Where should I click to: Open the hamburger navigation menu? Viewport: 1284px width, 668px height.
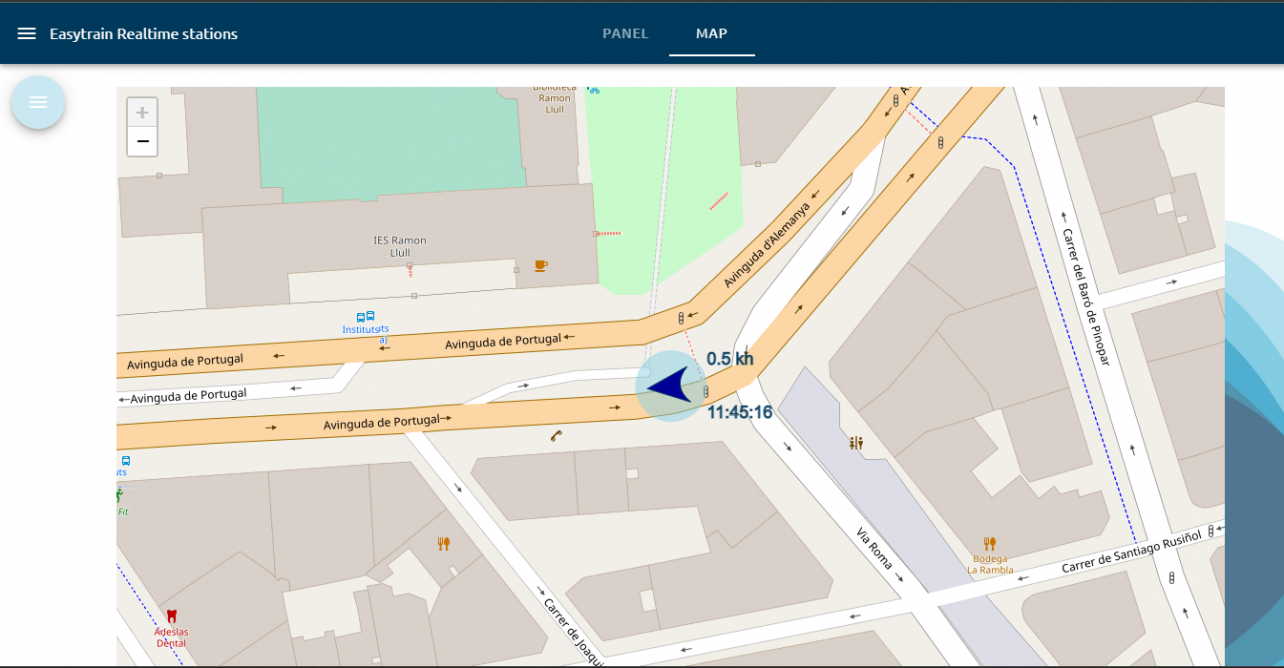click(26, 34)
